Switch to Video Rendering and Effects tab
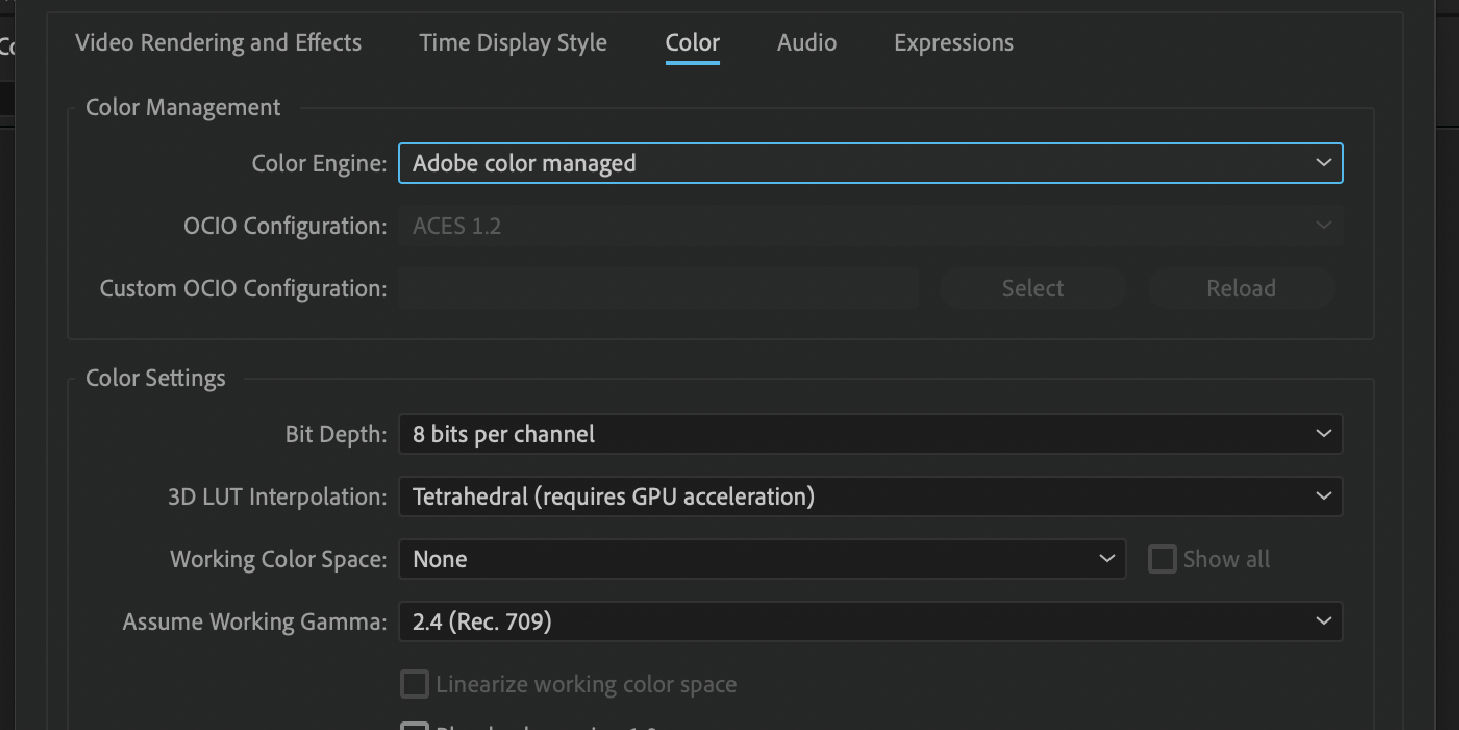Screen dimensions: 1459x730 [x=218, y=43]
